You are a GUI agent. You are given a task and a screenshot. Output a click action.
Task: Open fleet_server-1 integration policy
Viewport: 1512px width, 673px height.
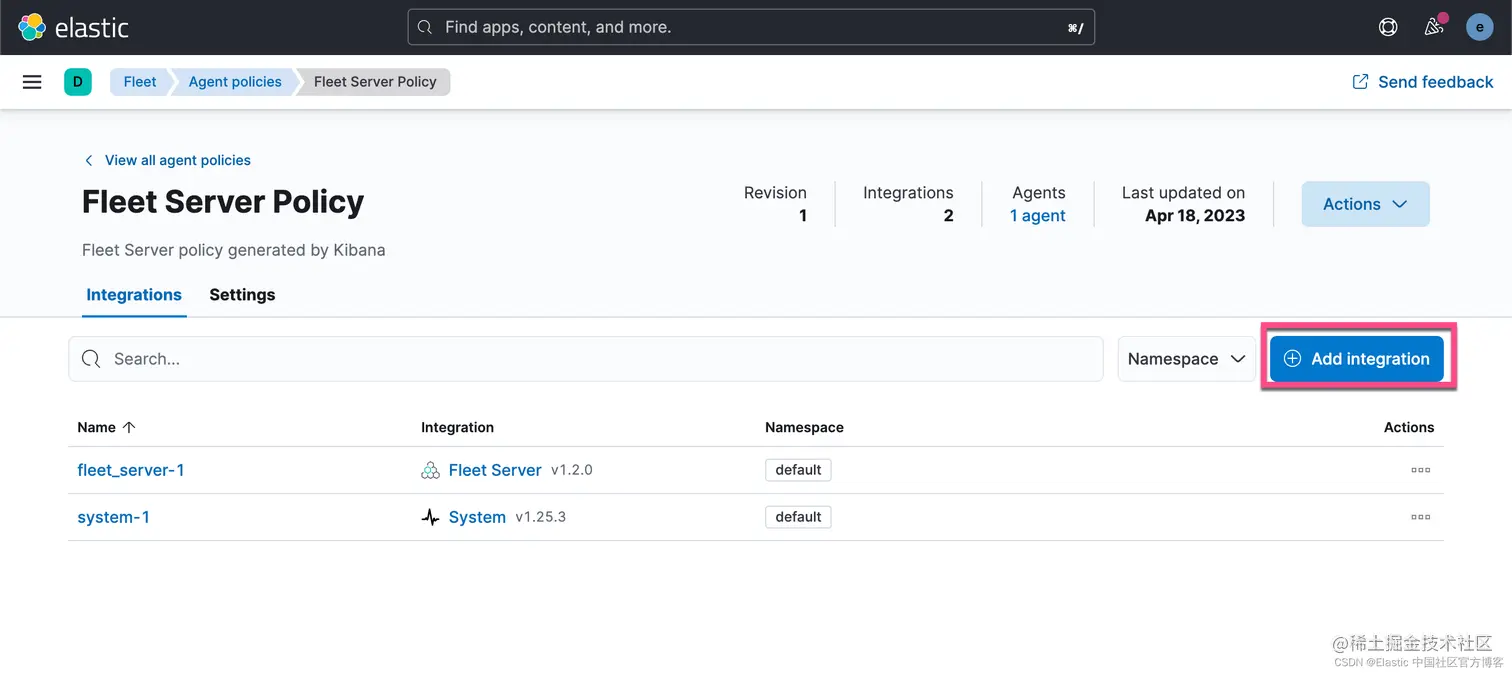click(131, 470)
